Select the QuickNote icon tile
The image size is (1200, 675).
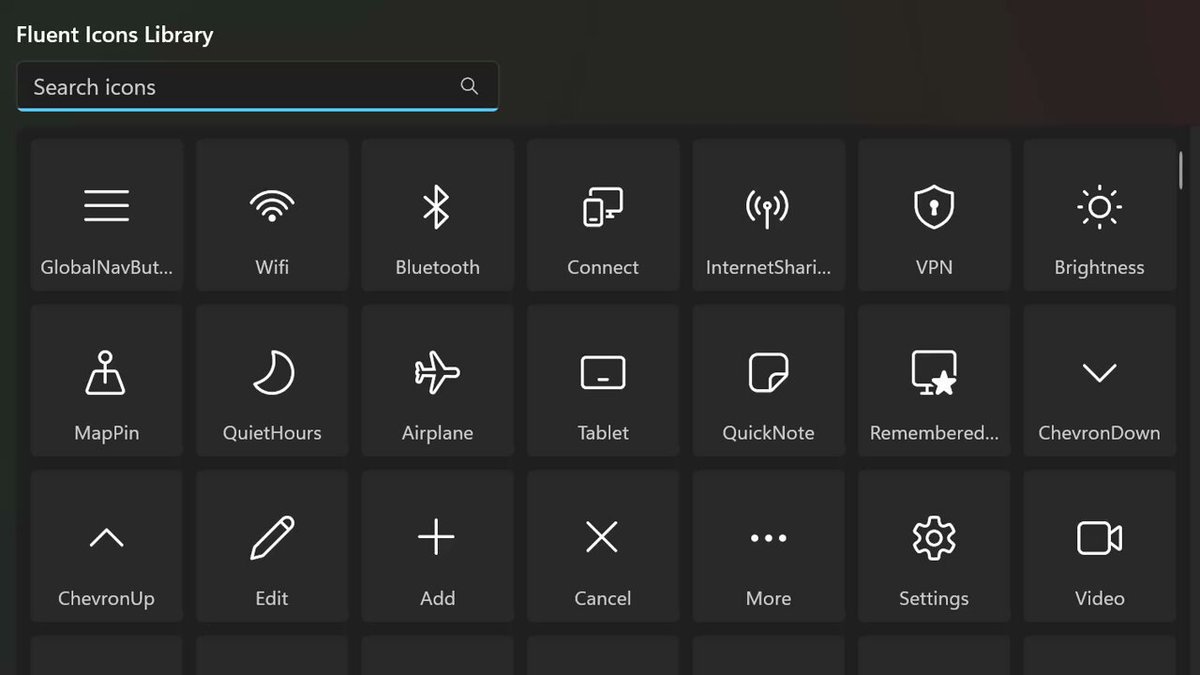(x=768, y=381)
